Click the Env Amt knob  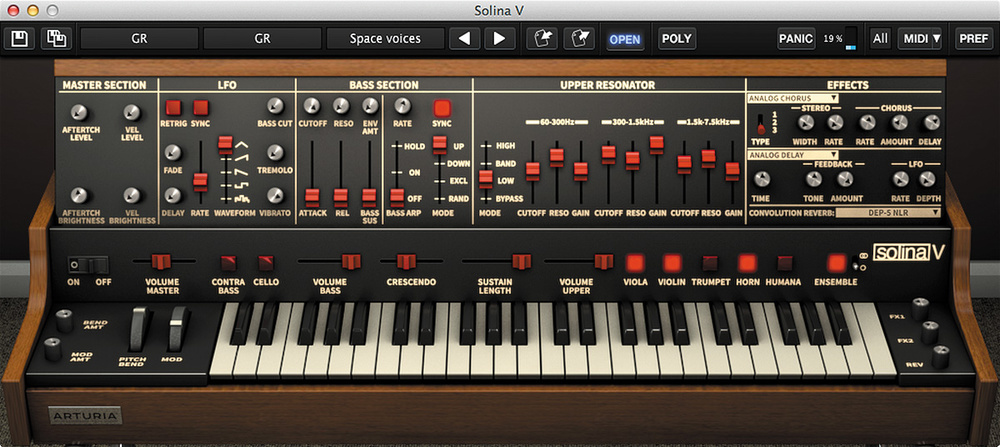tap(370, 106)
